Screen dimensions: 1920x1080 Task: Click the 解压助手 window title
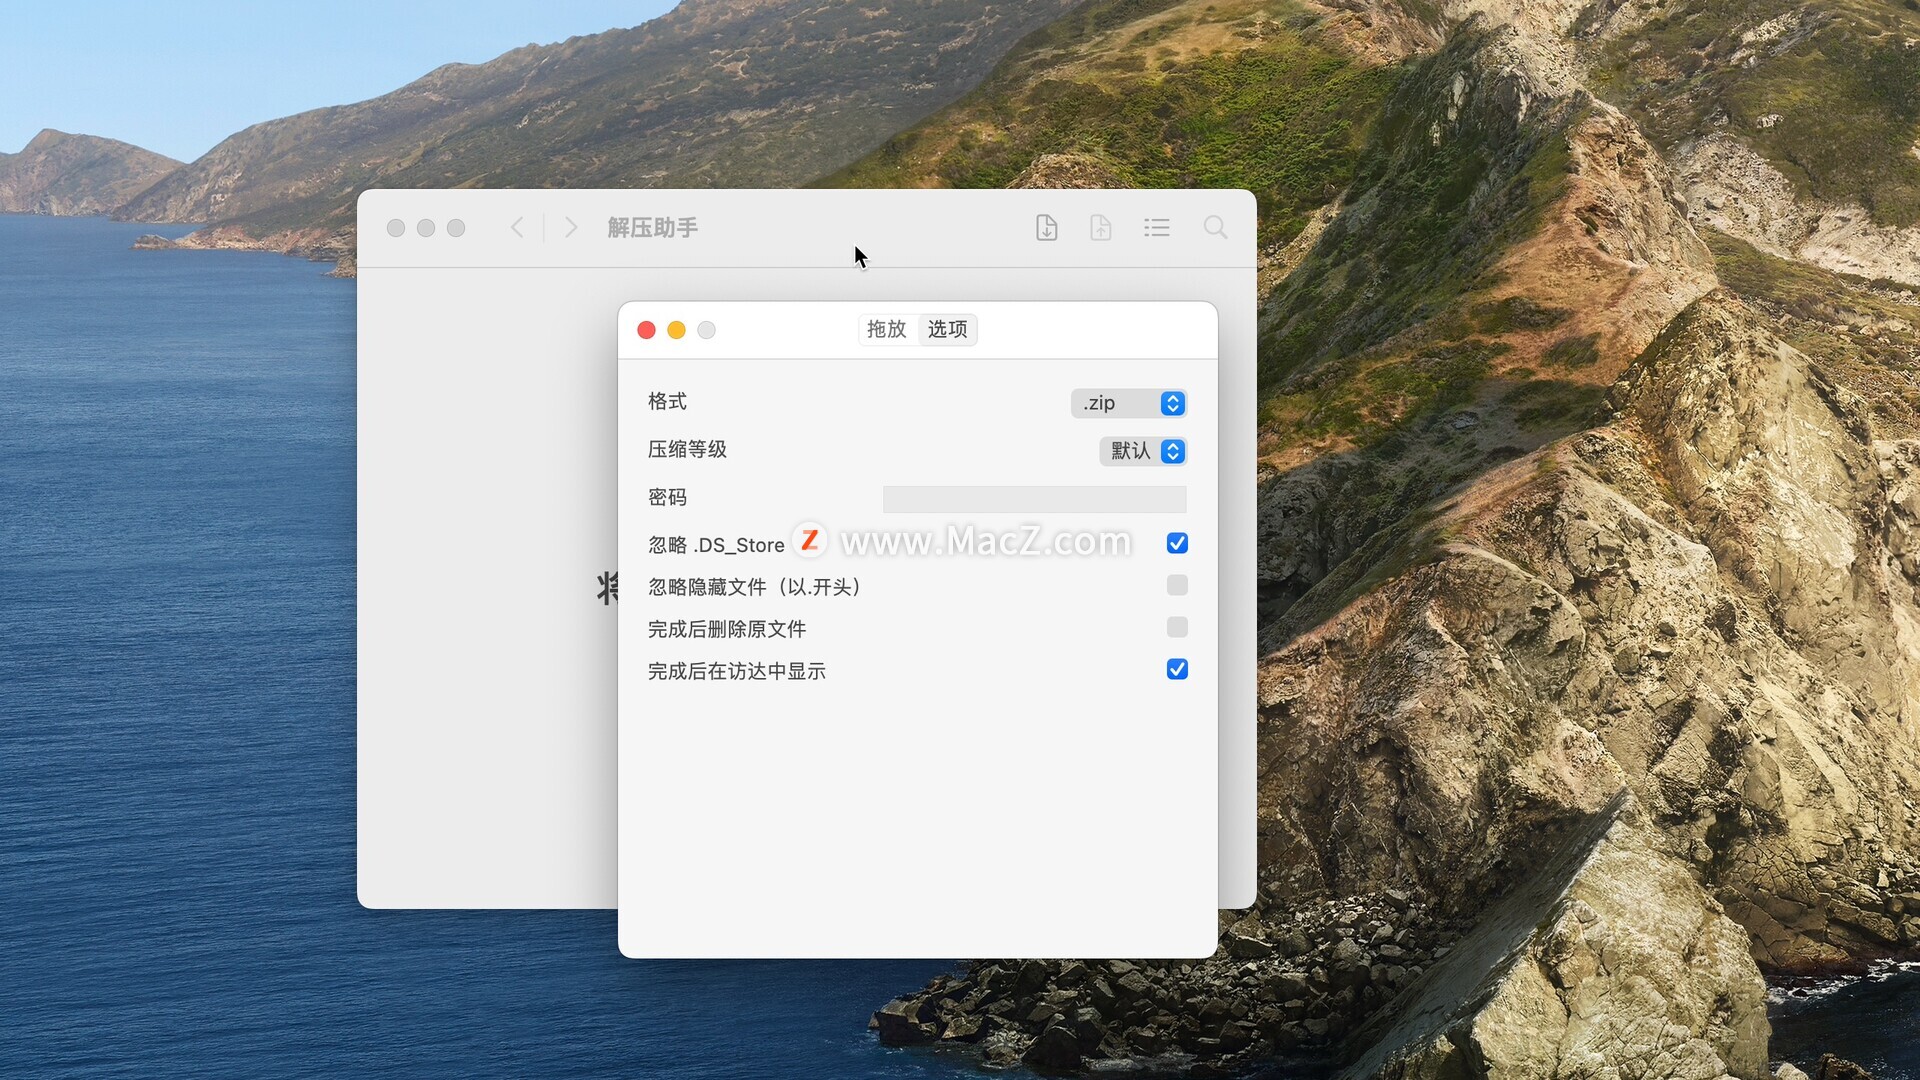pos(652,228)
